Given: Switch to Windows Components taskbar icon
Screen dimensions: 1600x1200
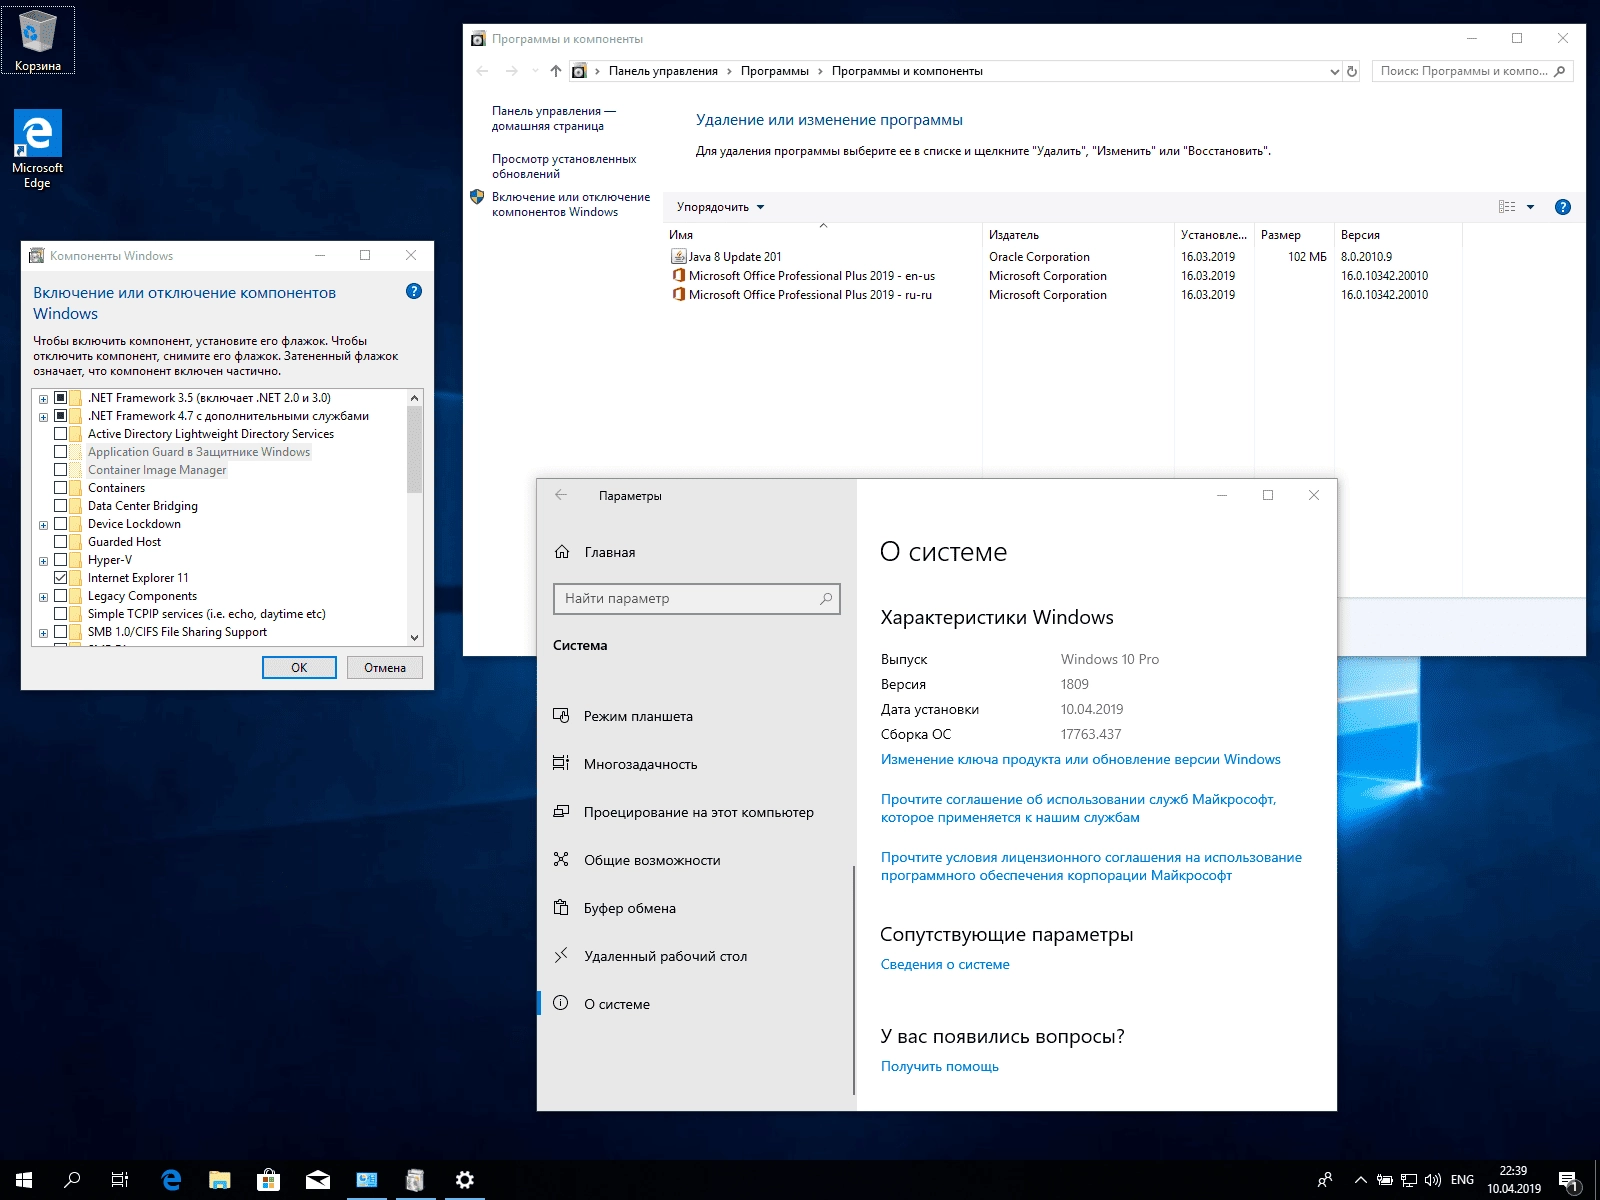Looking at the screenshot, I should tap(415, 1180).
